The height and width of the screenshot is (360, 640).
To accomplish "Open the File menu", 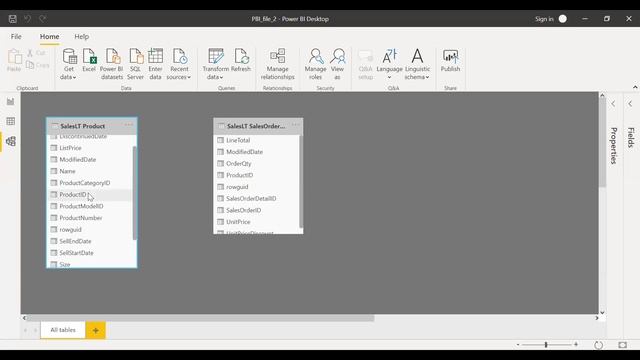I will point(16,36).
